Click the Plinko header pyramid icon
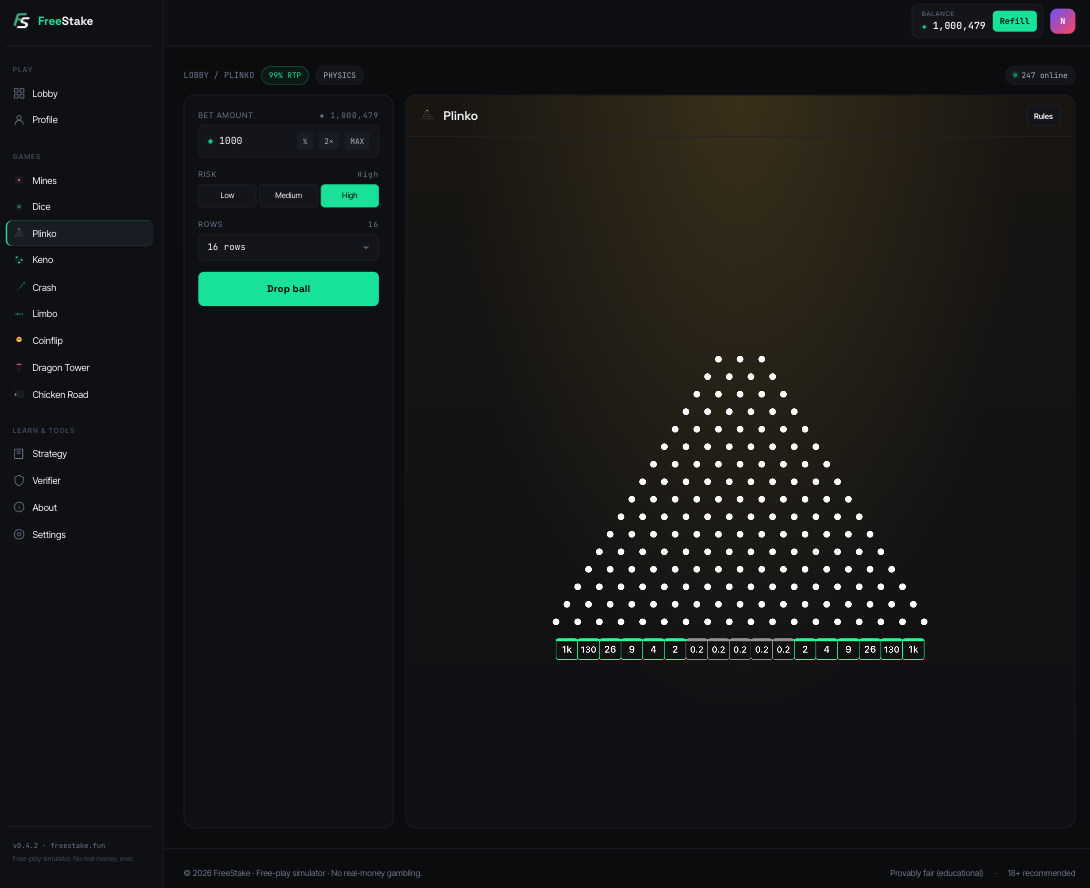This screenshot has height=888, width=1090. click(428, 115)
